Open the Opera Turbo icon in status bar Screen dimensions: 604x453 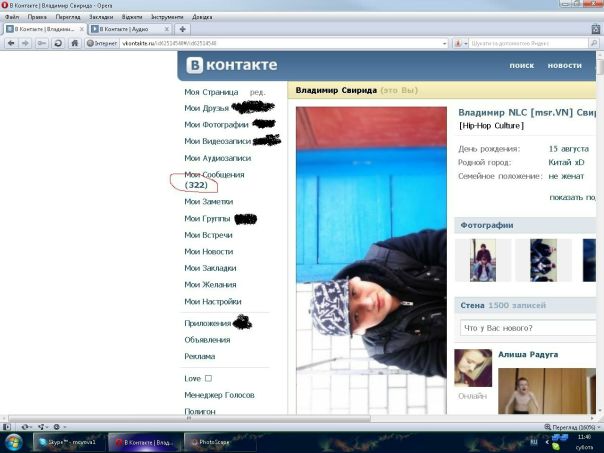click(59, 427)
